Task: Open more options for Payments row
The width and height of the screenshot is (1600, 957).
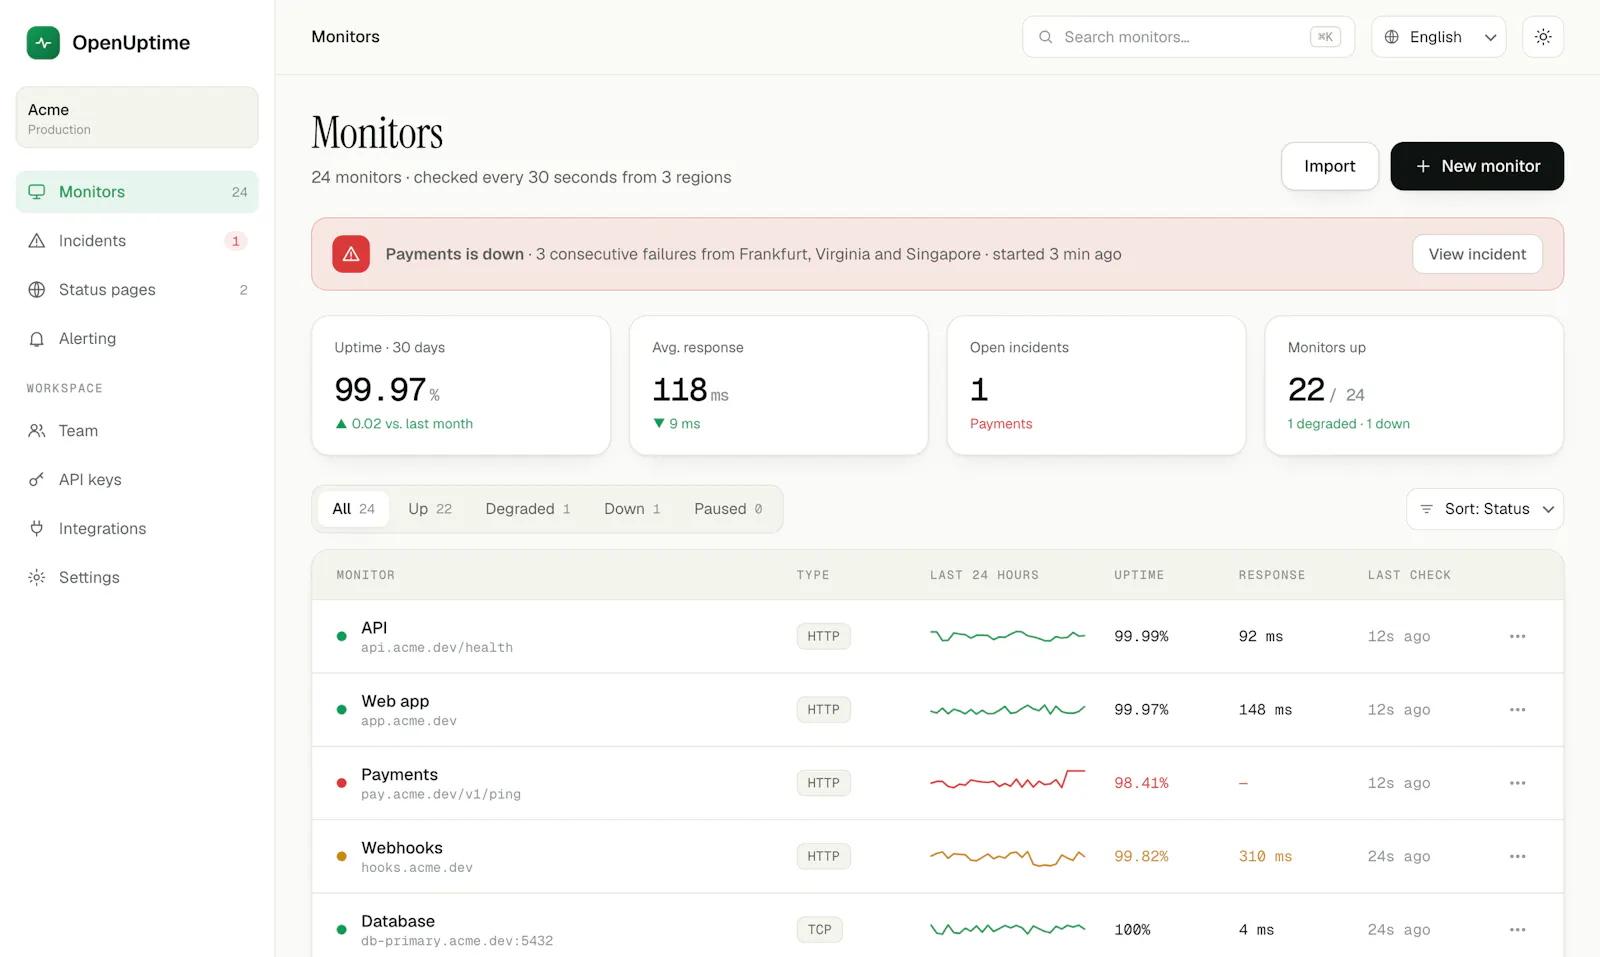Action: [x=1517, y=783]
